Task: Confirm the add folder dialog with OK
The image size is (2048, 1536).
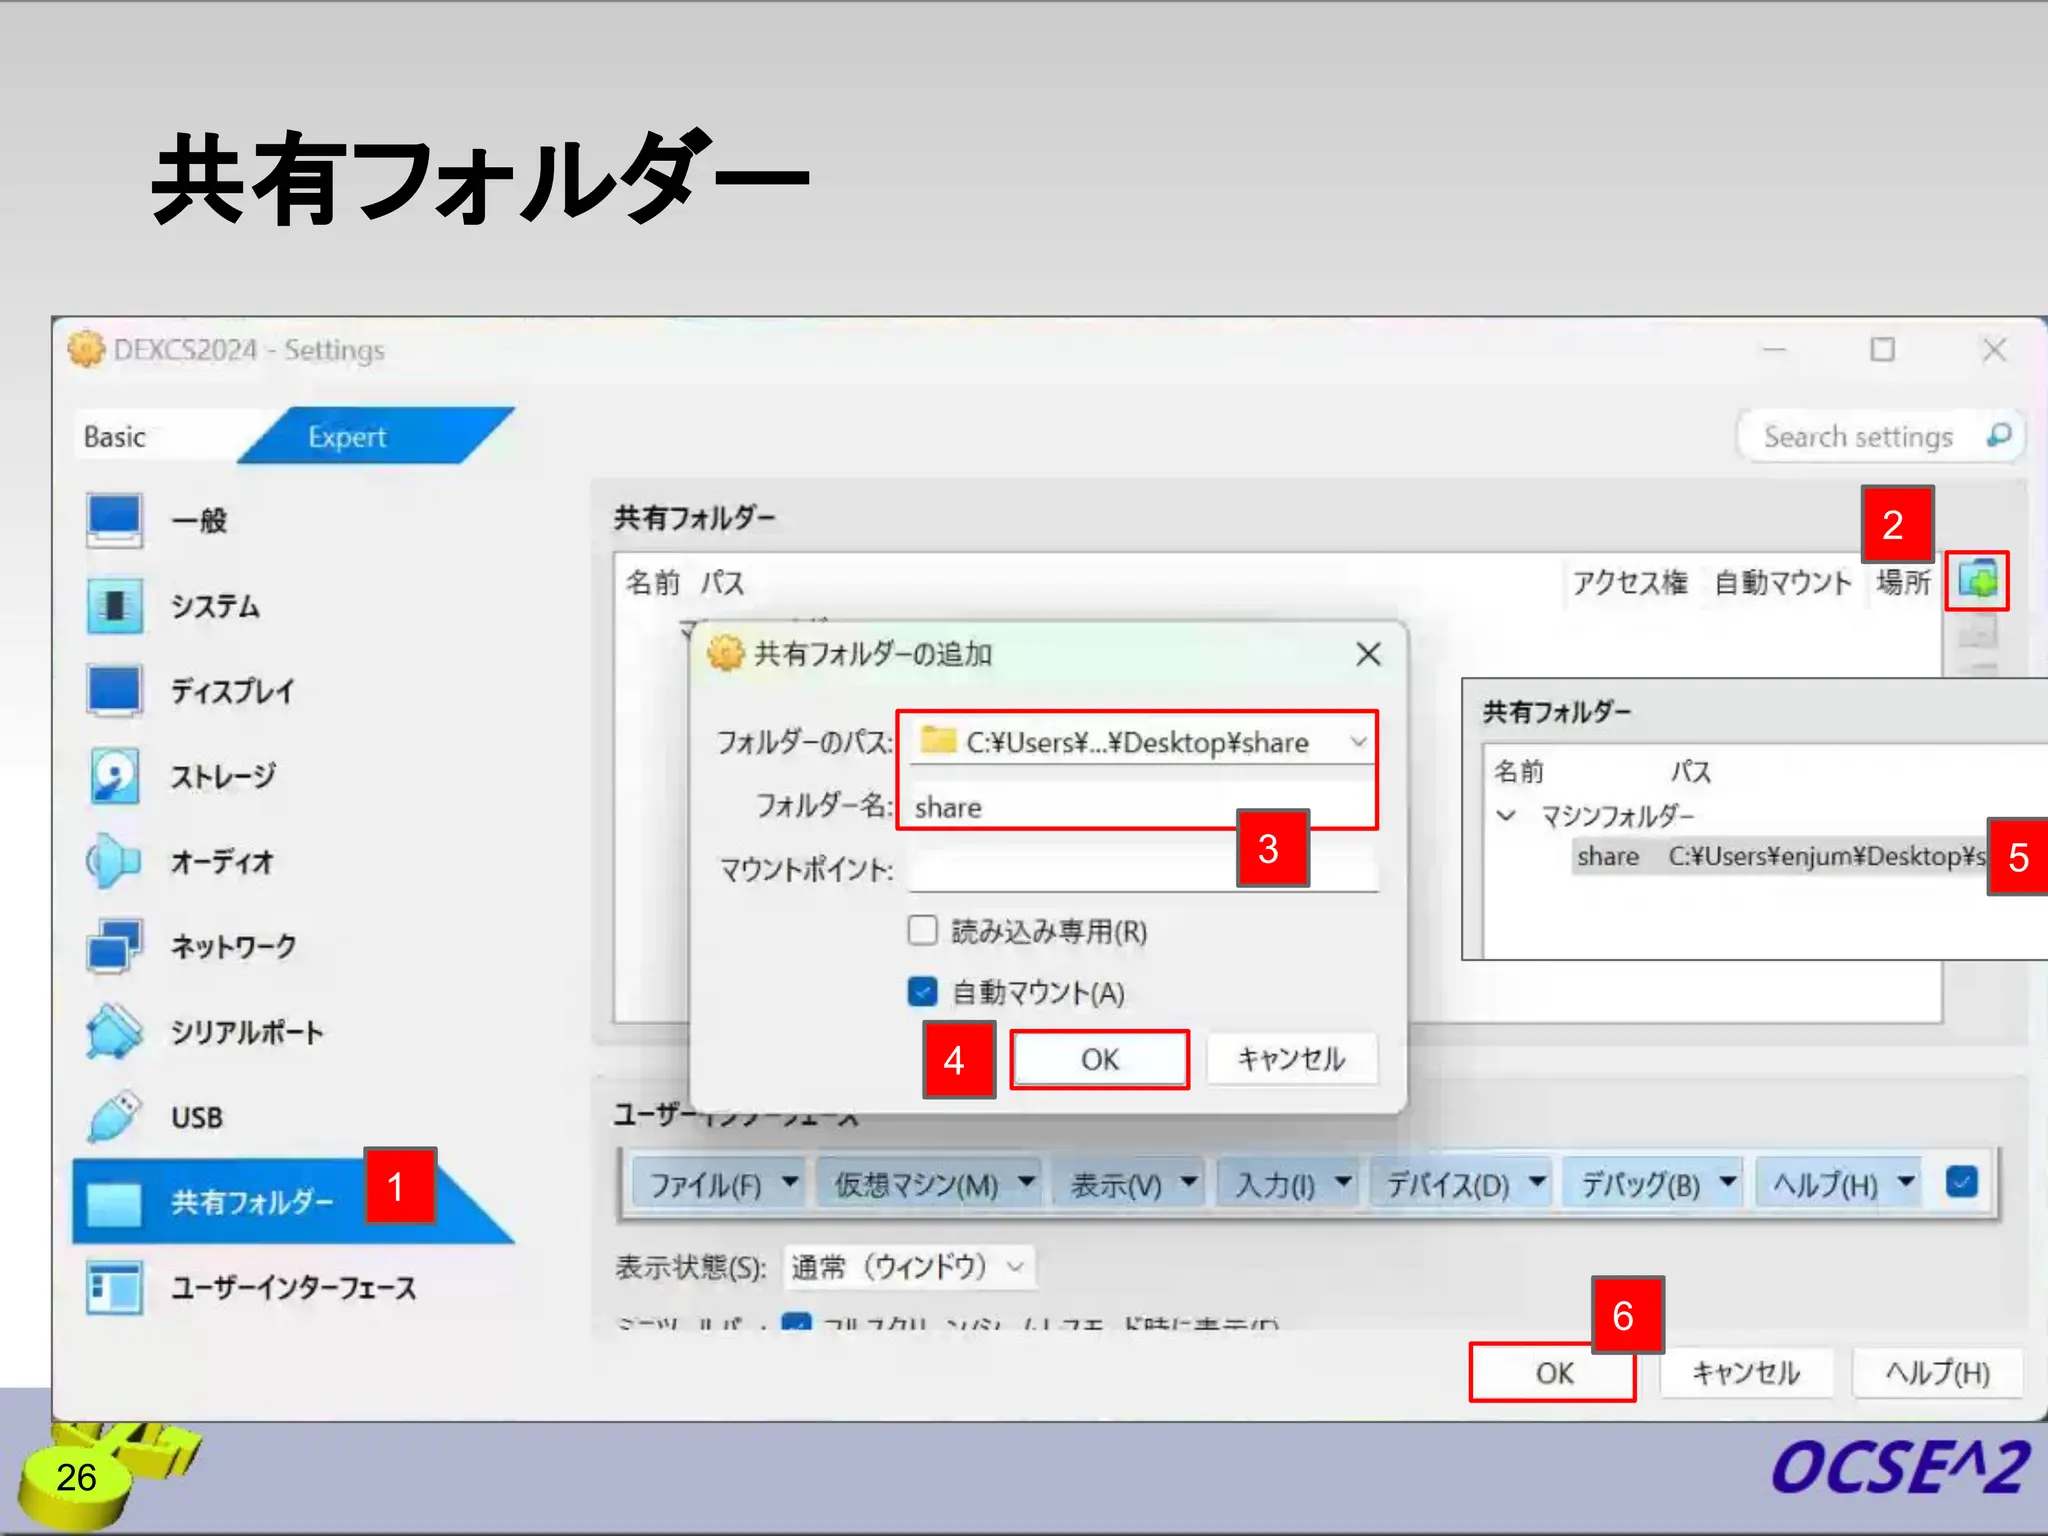Action: 1099,1059
